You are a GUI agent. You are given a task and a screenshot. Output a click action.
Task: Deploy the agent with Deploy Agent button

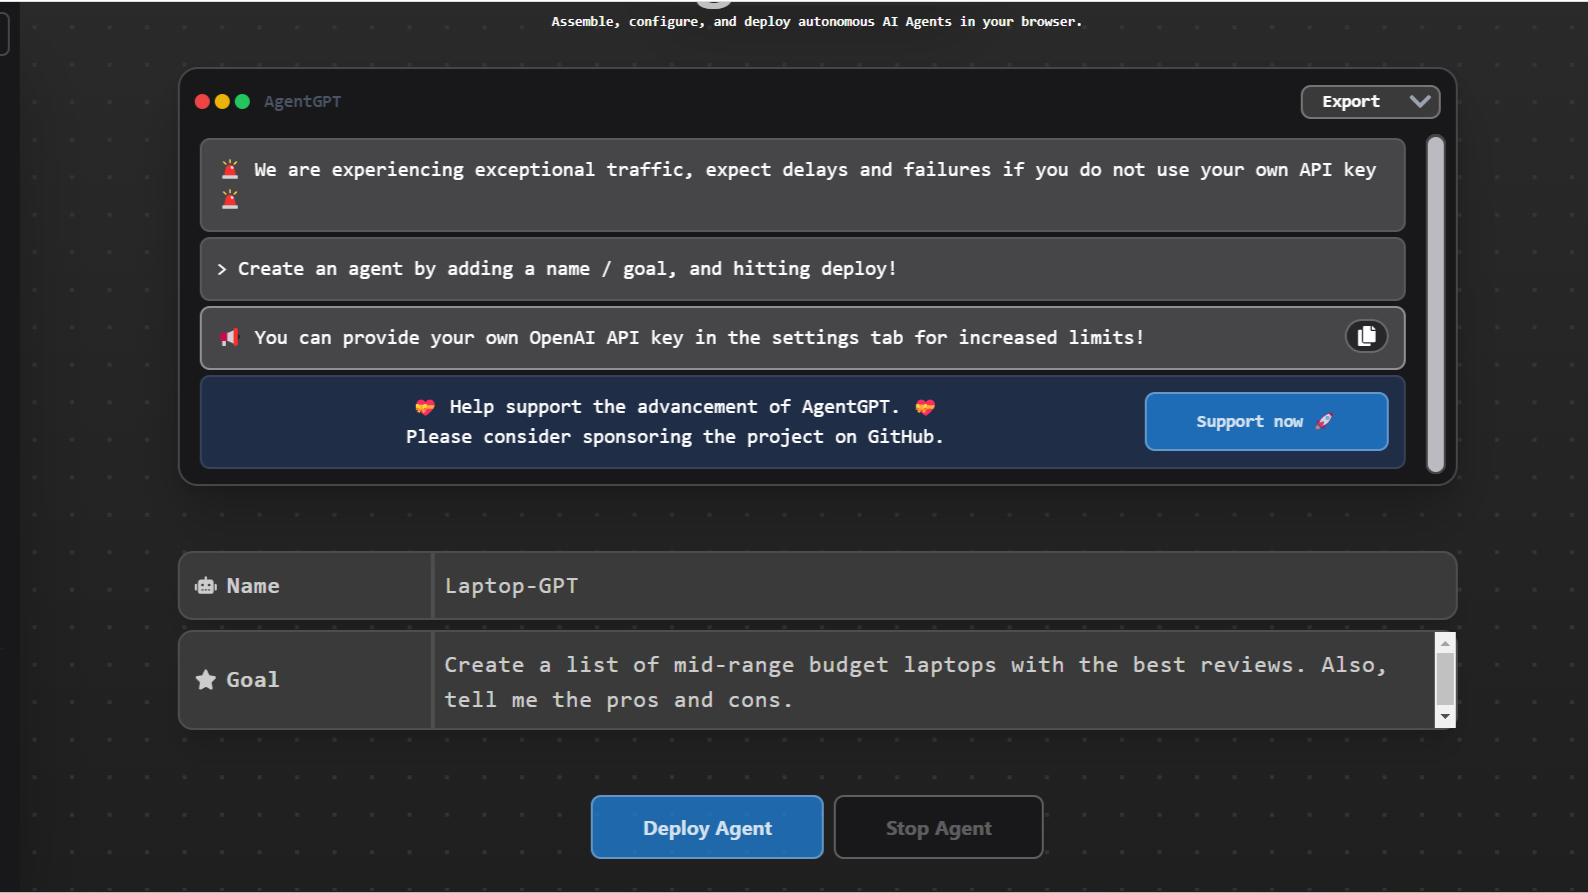[x=707, y=827]
